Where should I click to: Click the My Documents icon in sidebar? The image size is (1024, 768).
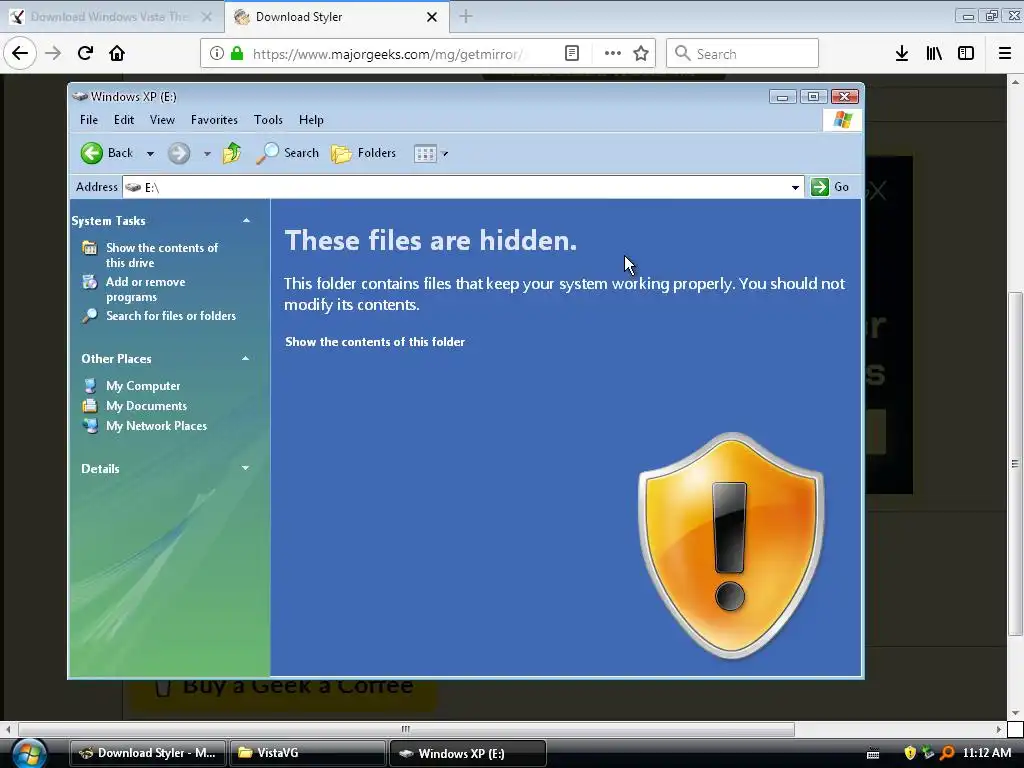pos(90,406)
